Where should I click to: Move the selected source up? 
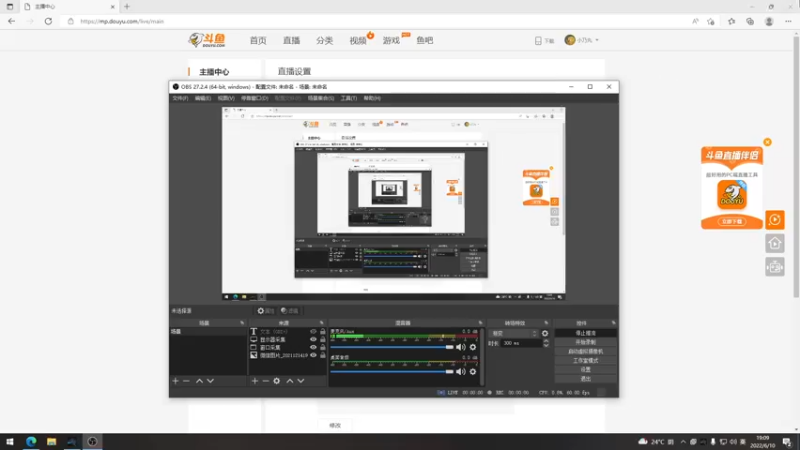point(290,381)
